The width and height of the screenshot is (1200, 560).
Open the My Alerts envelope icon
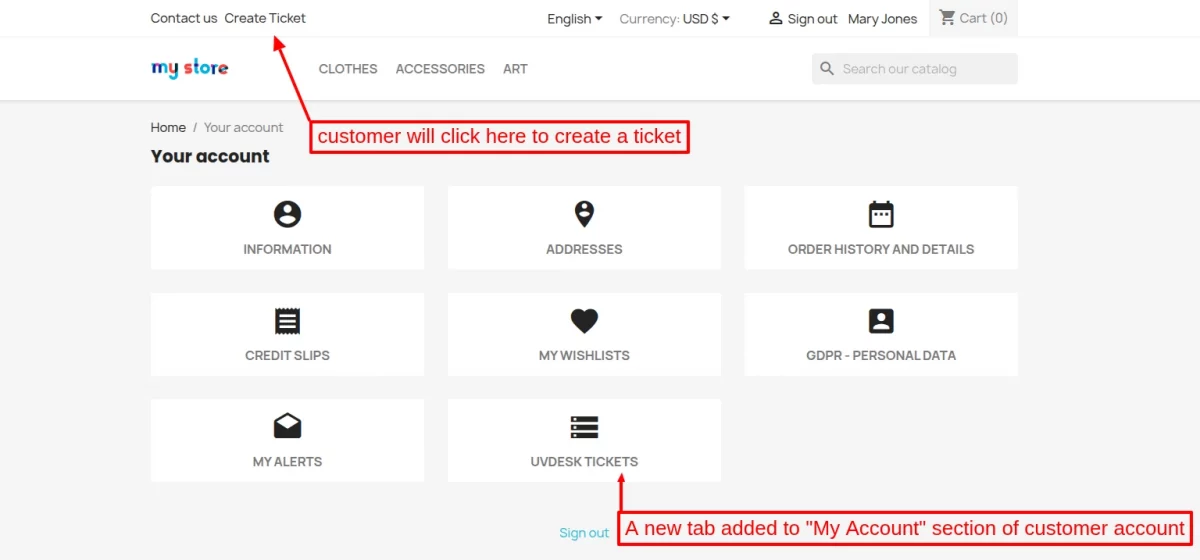287,427
